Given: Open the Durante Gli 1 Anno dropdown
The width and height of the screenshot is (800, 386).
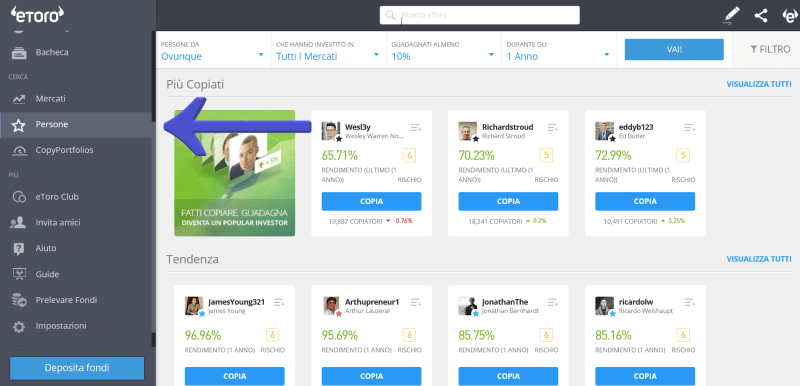Looking at the screenshot, I should pos(559,50).
